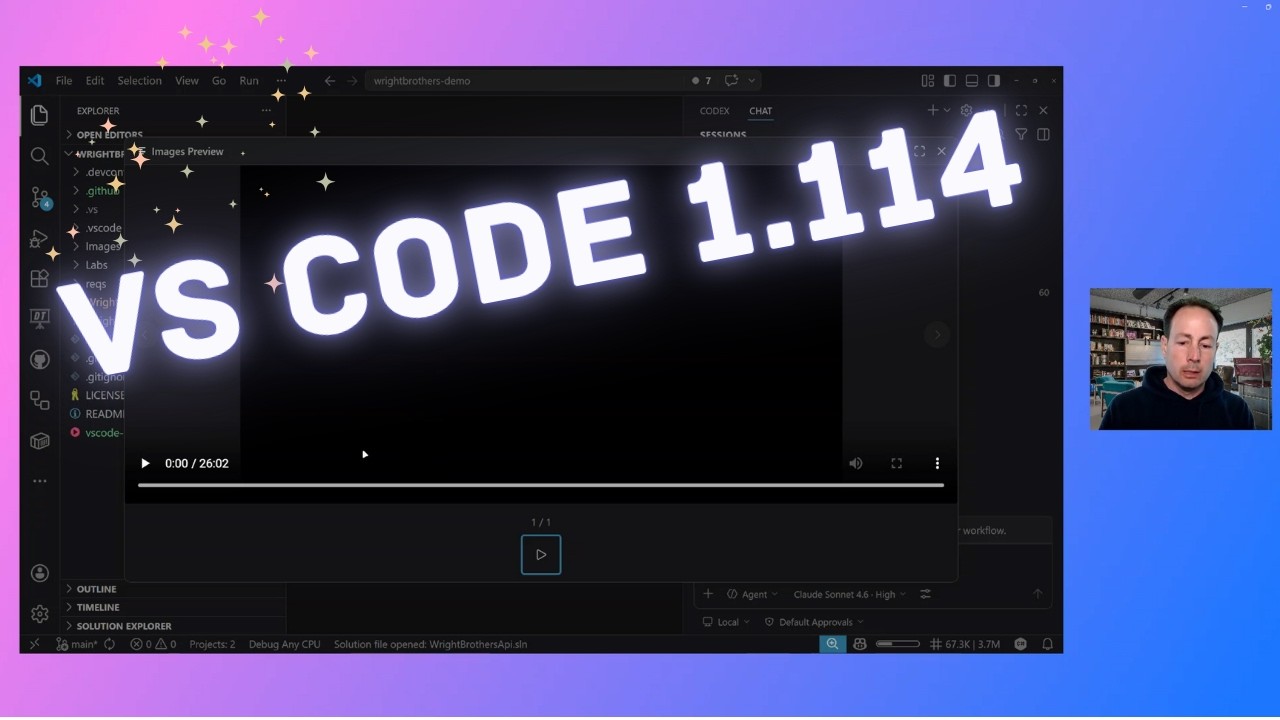Open notifications bell in status bar
Screen dimensions: 1280x720
pos(1047,644)
